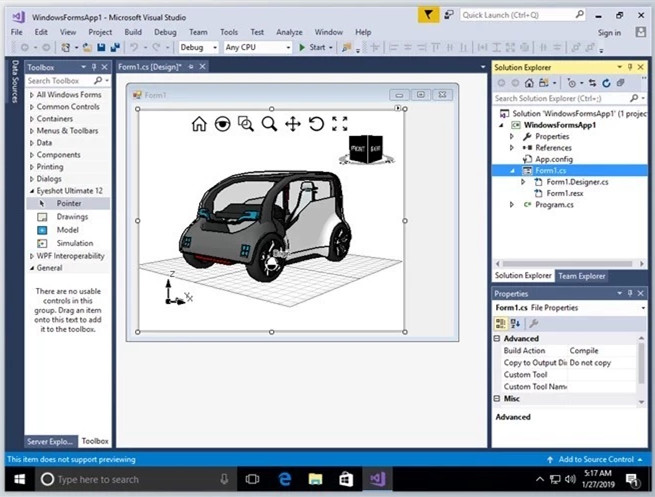Open the Microsoft Store taskbar icon
The height and width of the screenshot is (497, 655).
[346, 479]
